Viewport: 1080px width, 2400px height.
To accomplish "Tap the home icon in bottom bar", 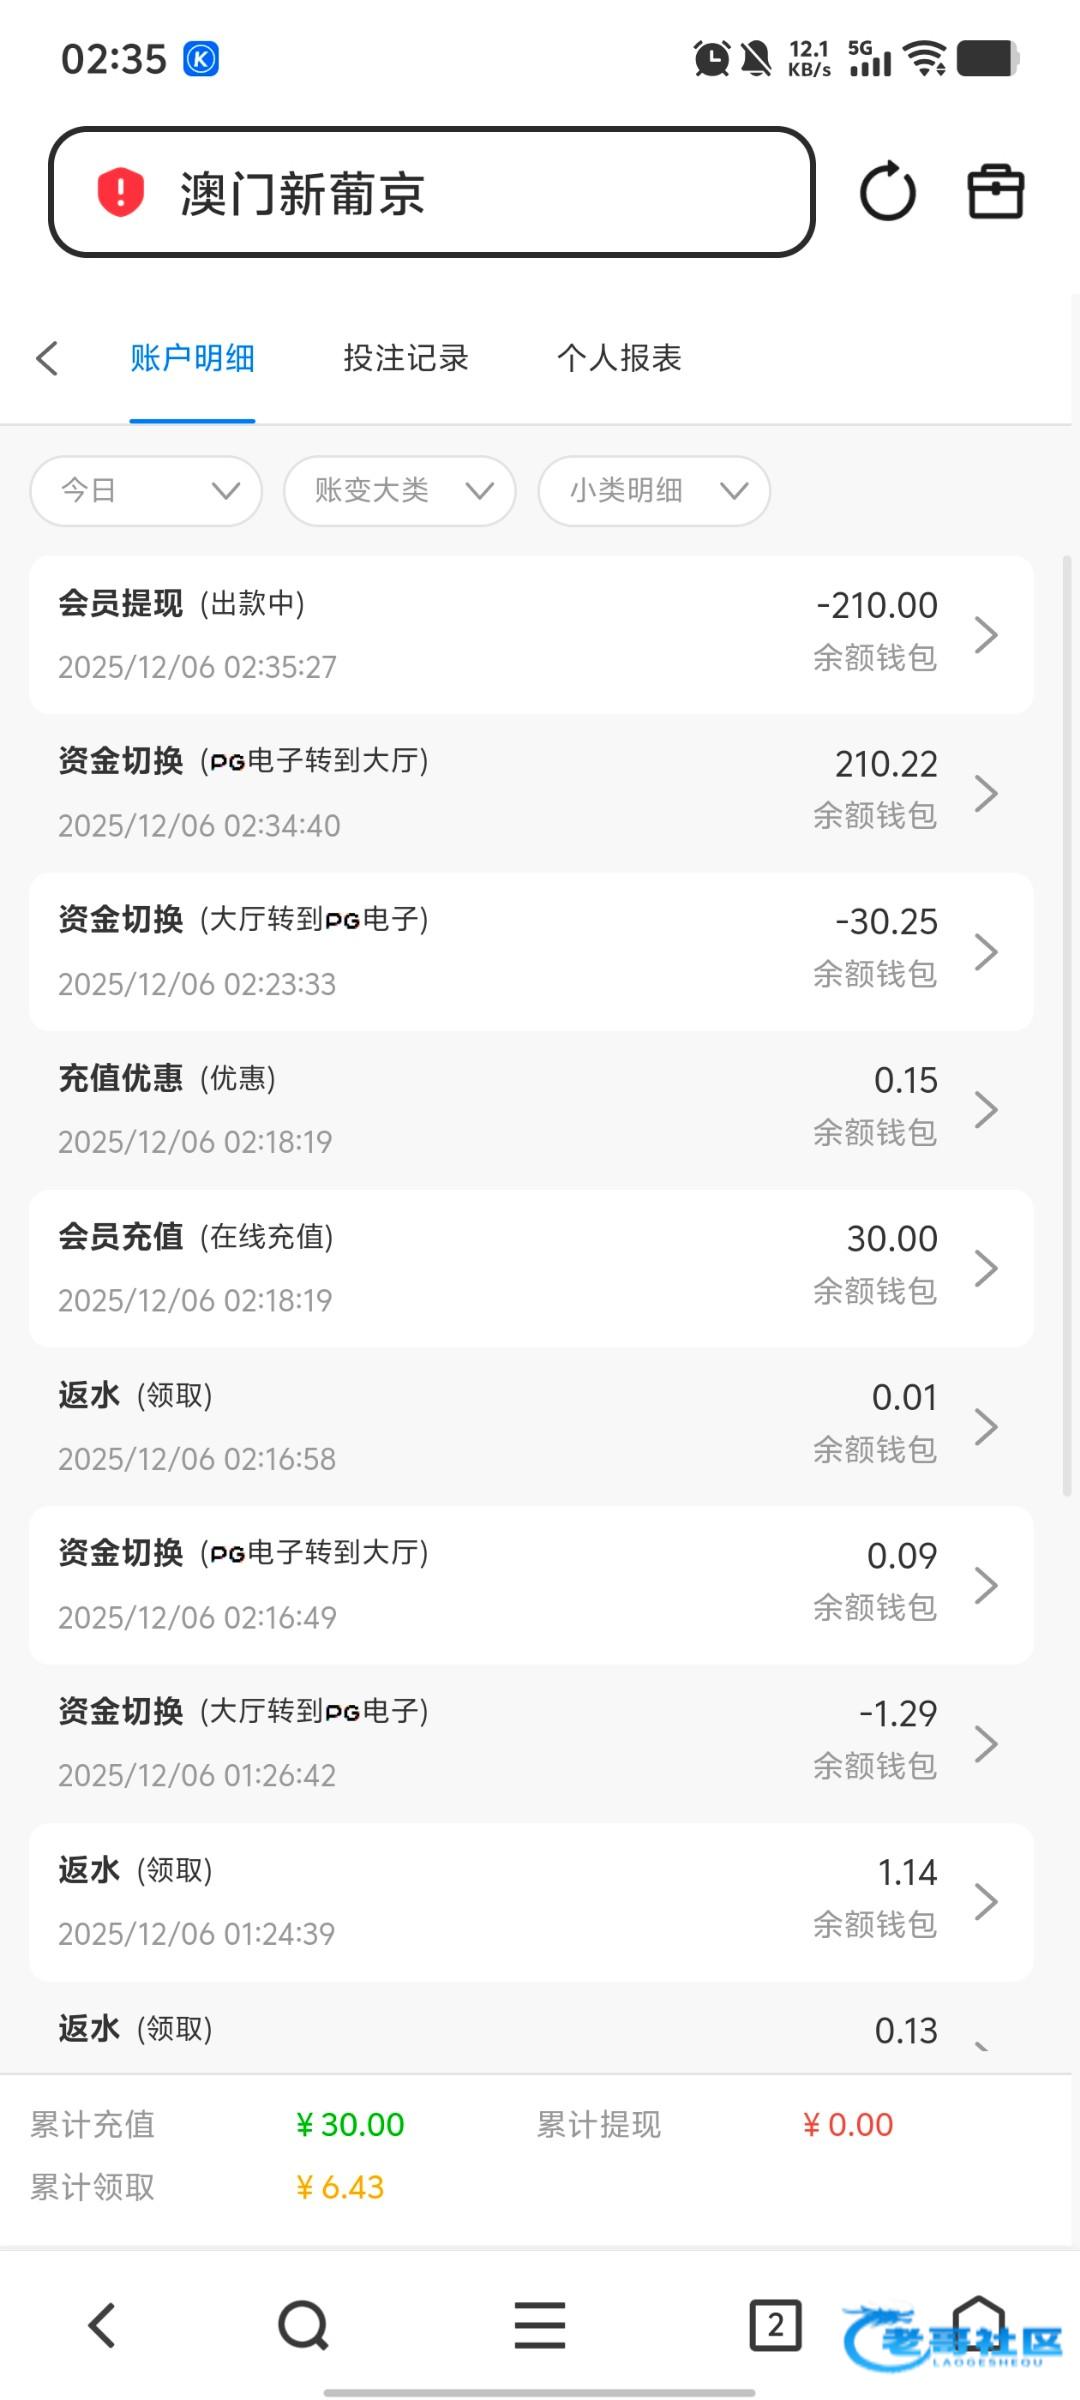I will 978,2325.
